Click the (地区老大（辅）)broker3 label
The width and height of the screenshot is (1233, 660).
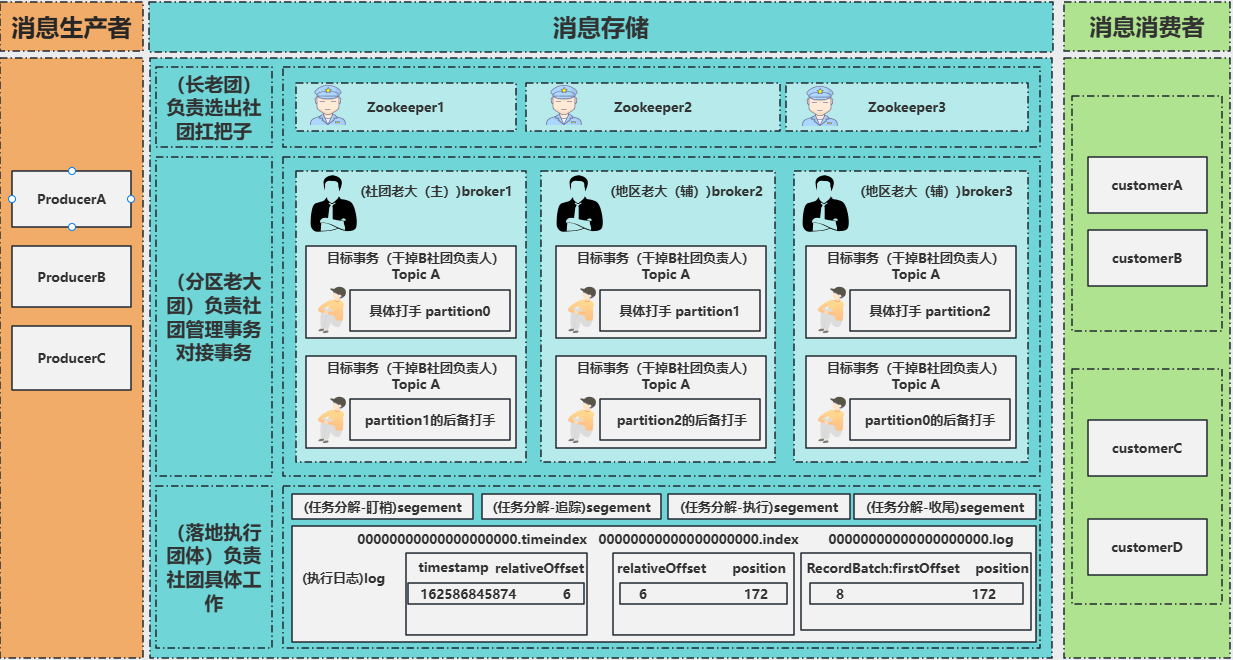point(937,191)
